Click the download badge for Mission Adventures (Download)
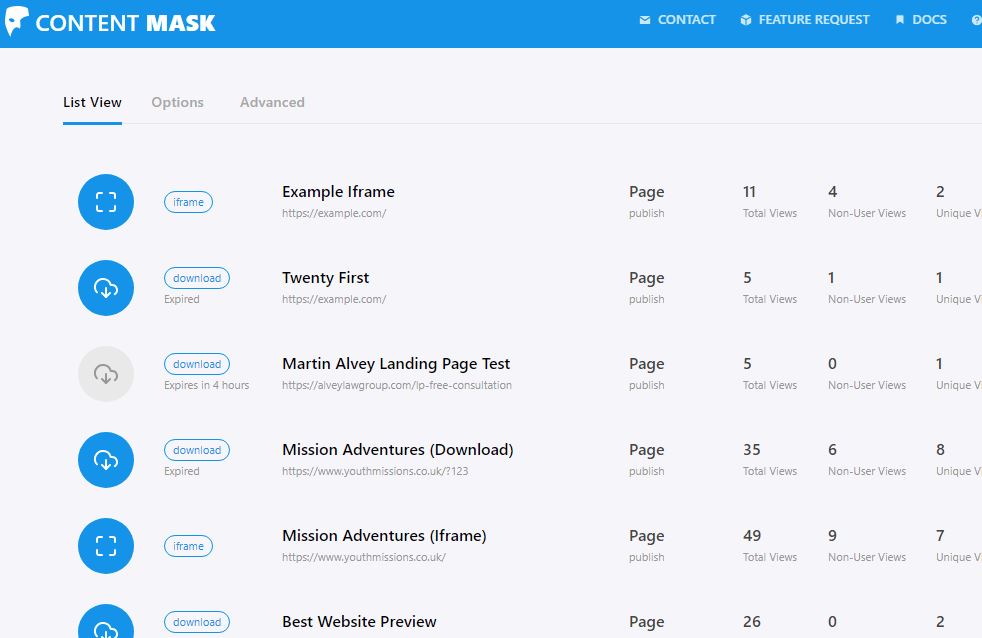The width and height of the screenshot is (982, 638). tap(197, 450)
